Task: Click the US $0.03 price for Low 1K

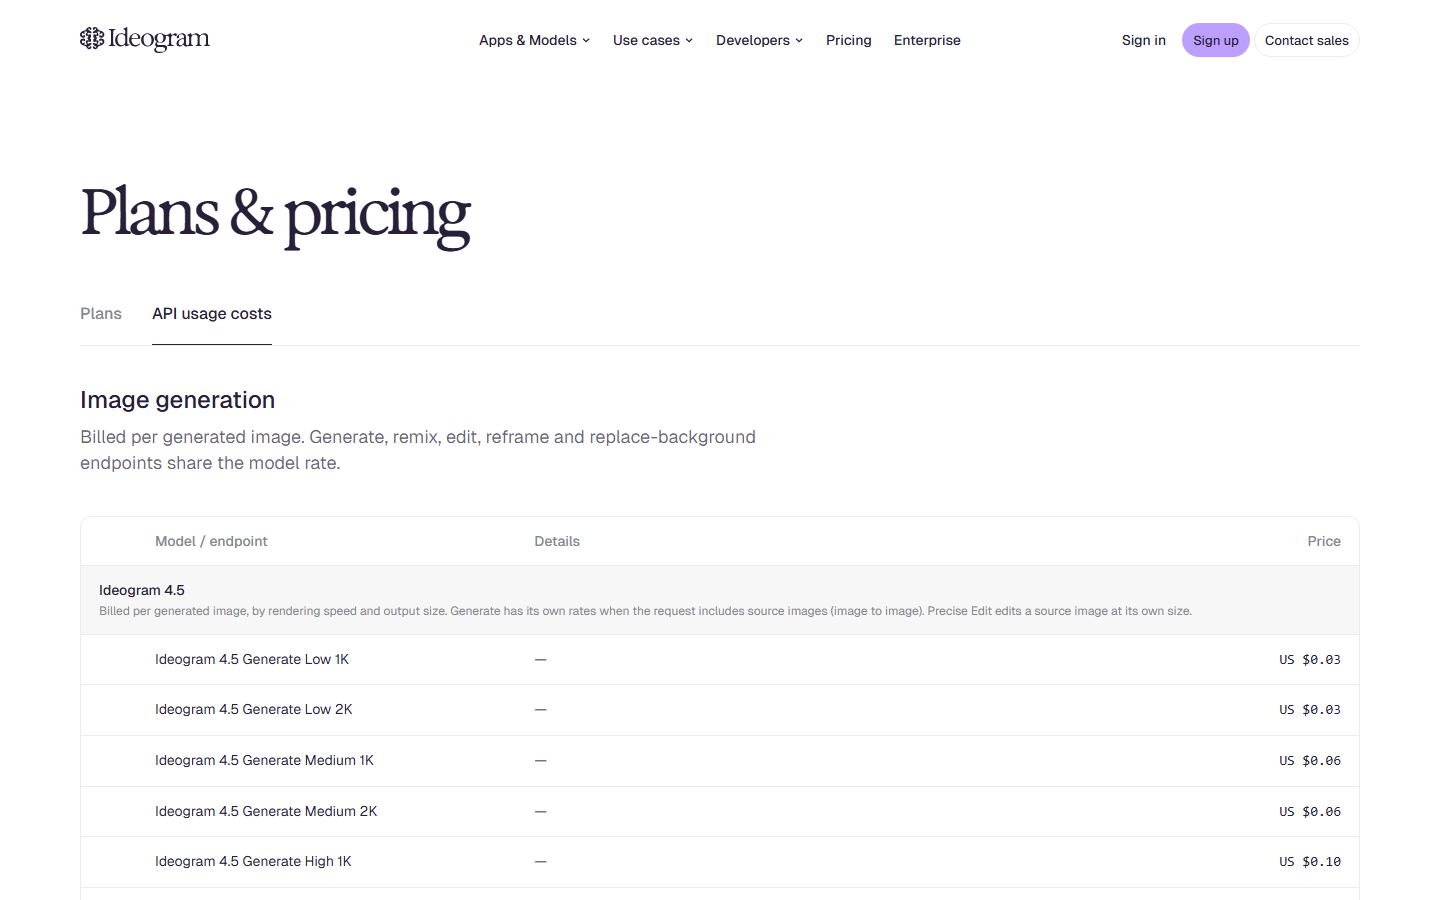Action: [1310, 660]
